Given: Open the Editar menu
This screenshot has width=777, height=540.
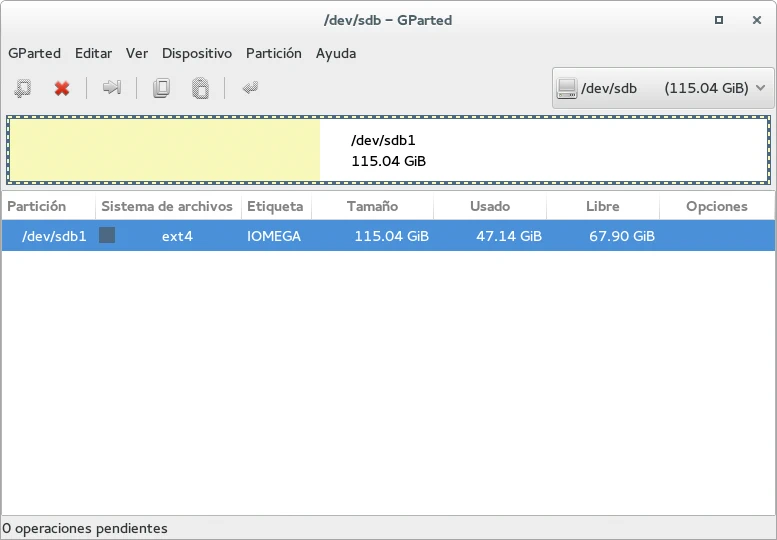Looking at the screenshot, I should 93,53.
